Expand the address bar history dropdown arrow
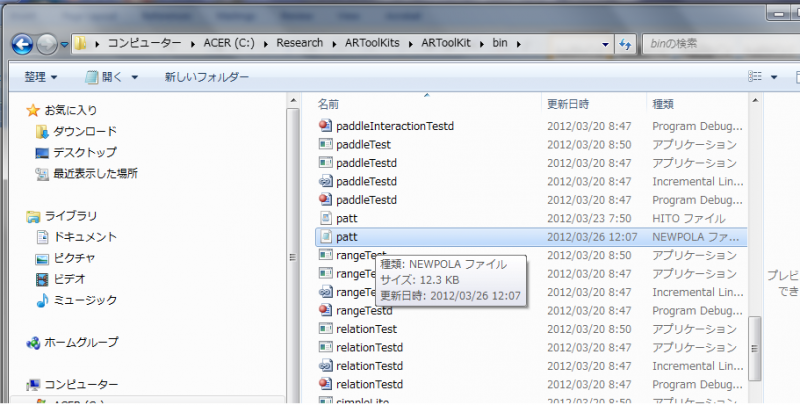Screen dimensions: 800x405 [x=605, y=44]
